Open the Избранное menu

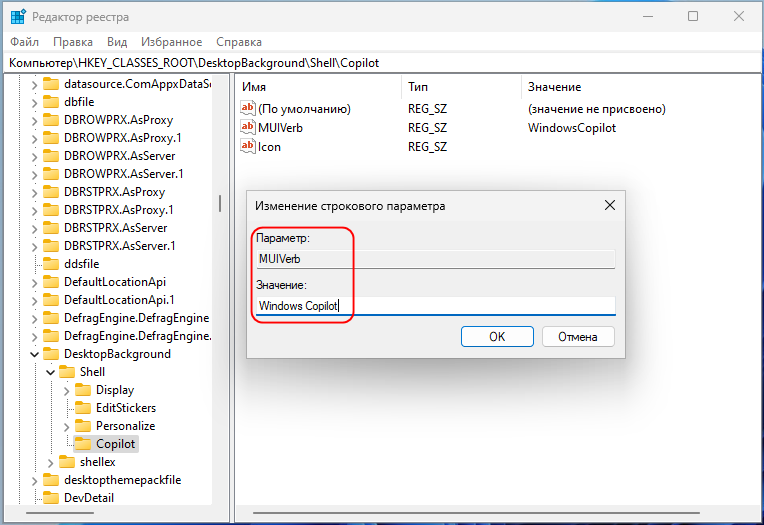(x=172, y=42)
